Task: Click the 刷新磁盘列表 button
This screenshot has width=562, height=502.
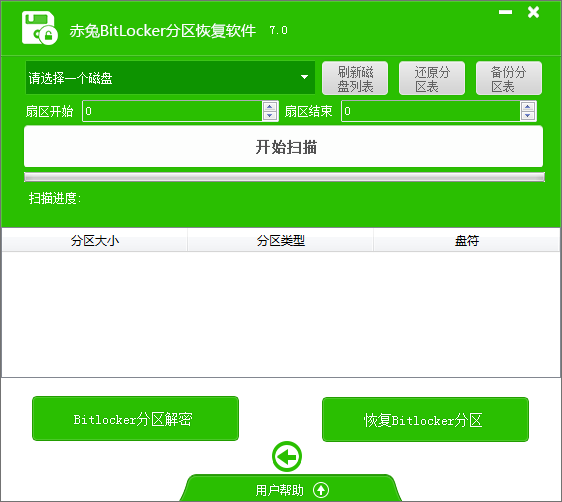Action: click(x=355, y=78)
